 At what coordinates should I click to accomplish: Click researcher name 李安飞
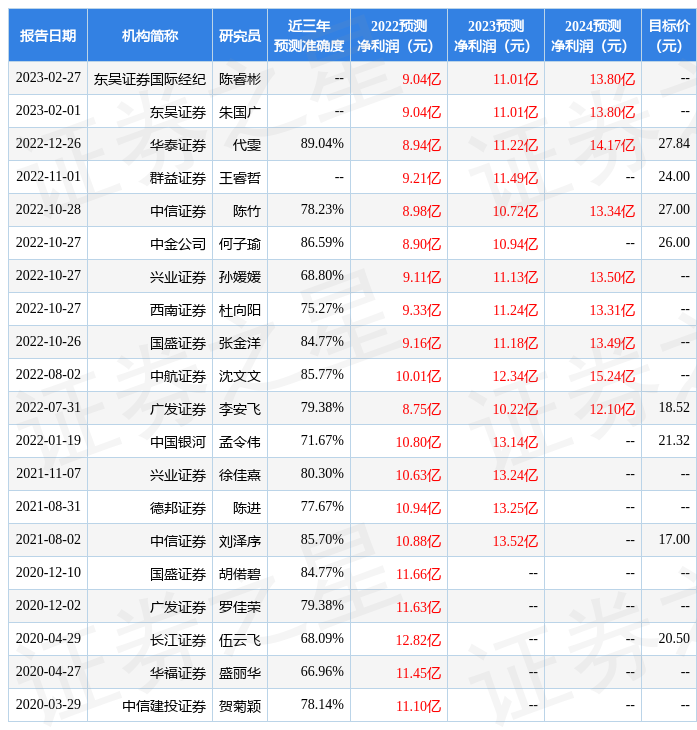coord(240,410)
